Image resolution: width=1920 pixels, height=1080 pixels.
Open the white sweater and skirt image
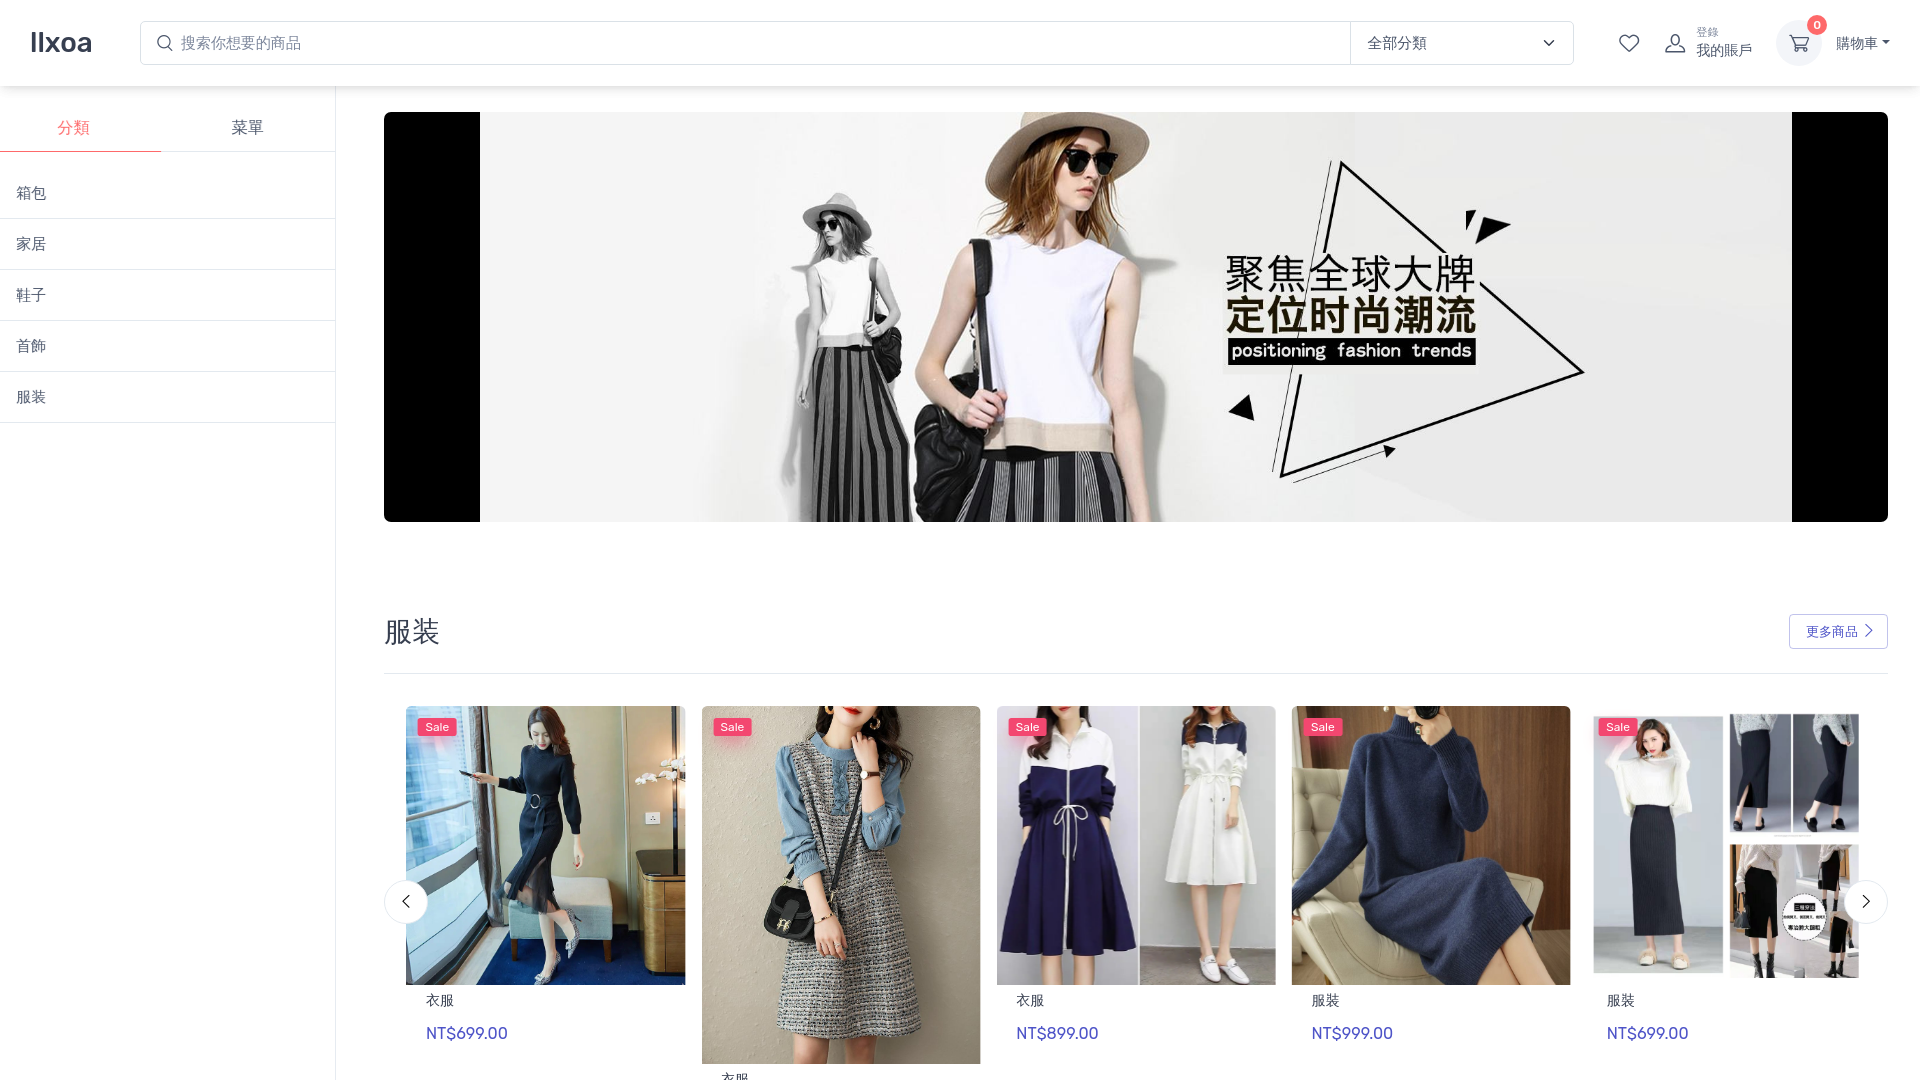pos(1726,845)
